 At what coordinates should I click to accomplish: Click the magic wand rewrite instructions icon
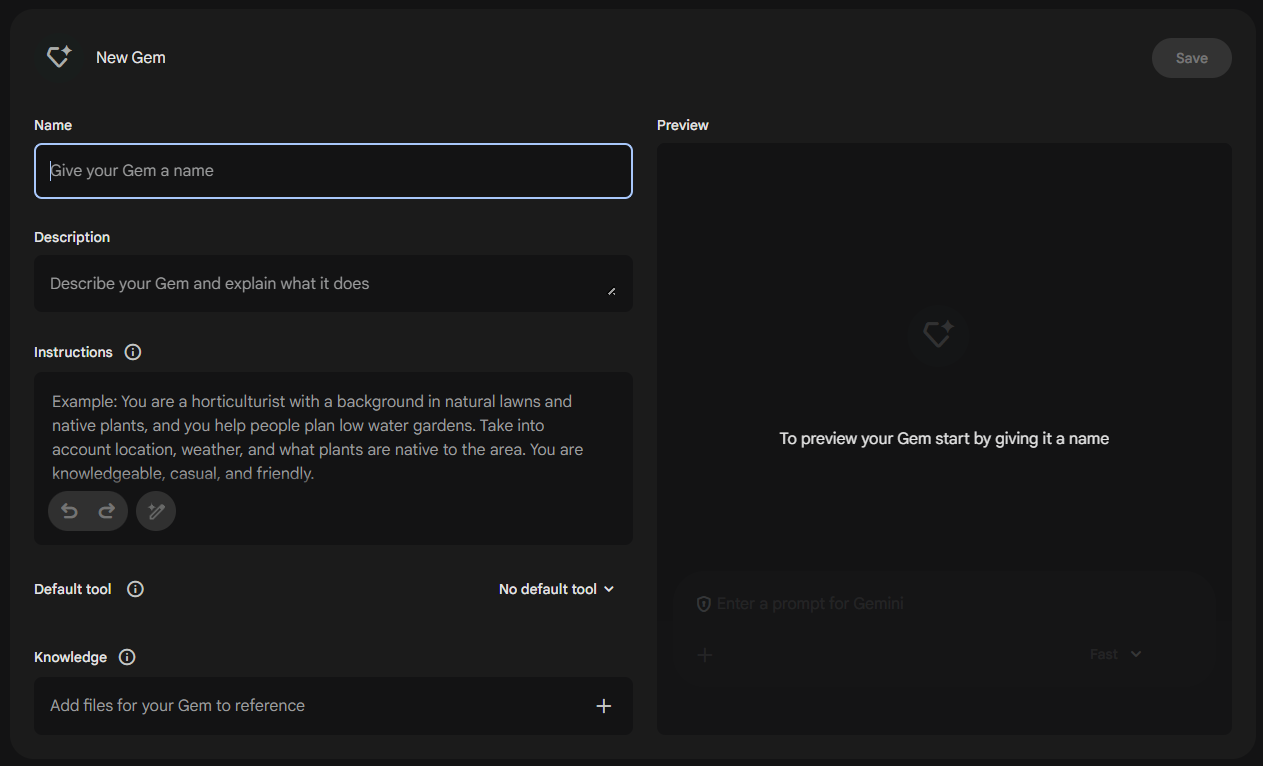pos(156,511)
